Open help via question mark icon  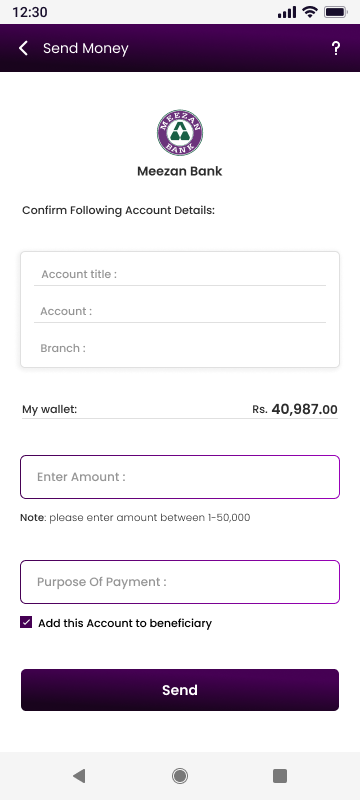pos(336,48)
